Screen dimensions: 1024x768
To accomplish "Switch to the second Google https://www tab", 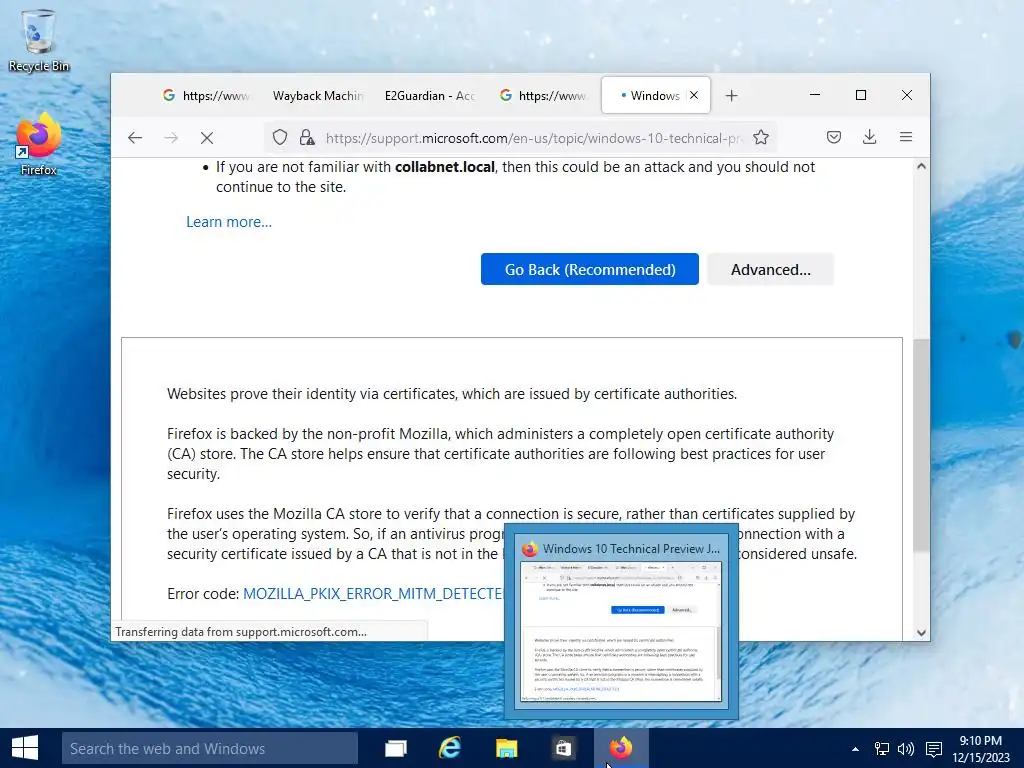I will [x=542, y=96].
